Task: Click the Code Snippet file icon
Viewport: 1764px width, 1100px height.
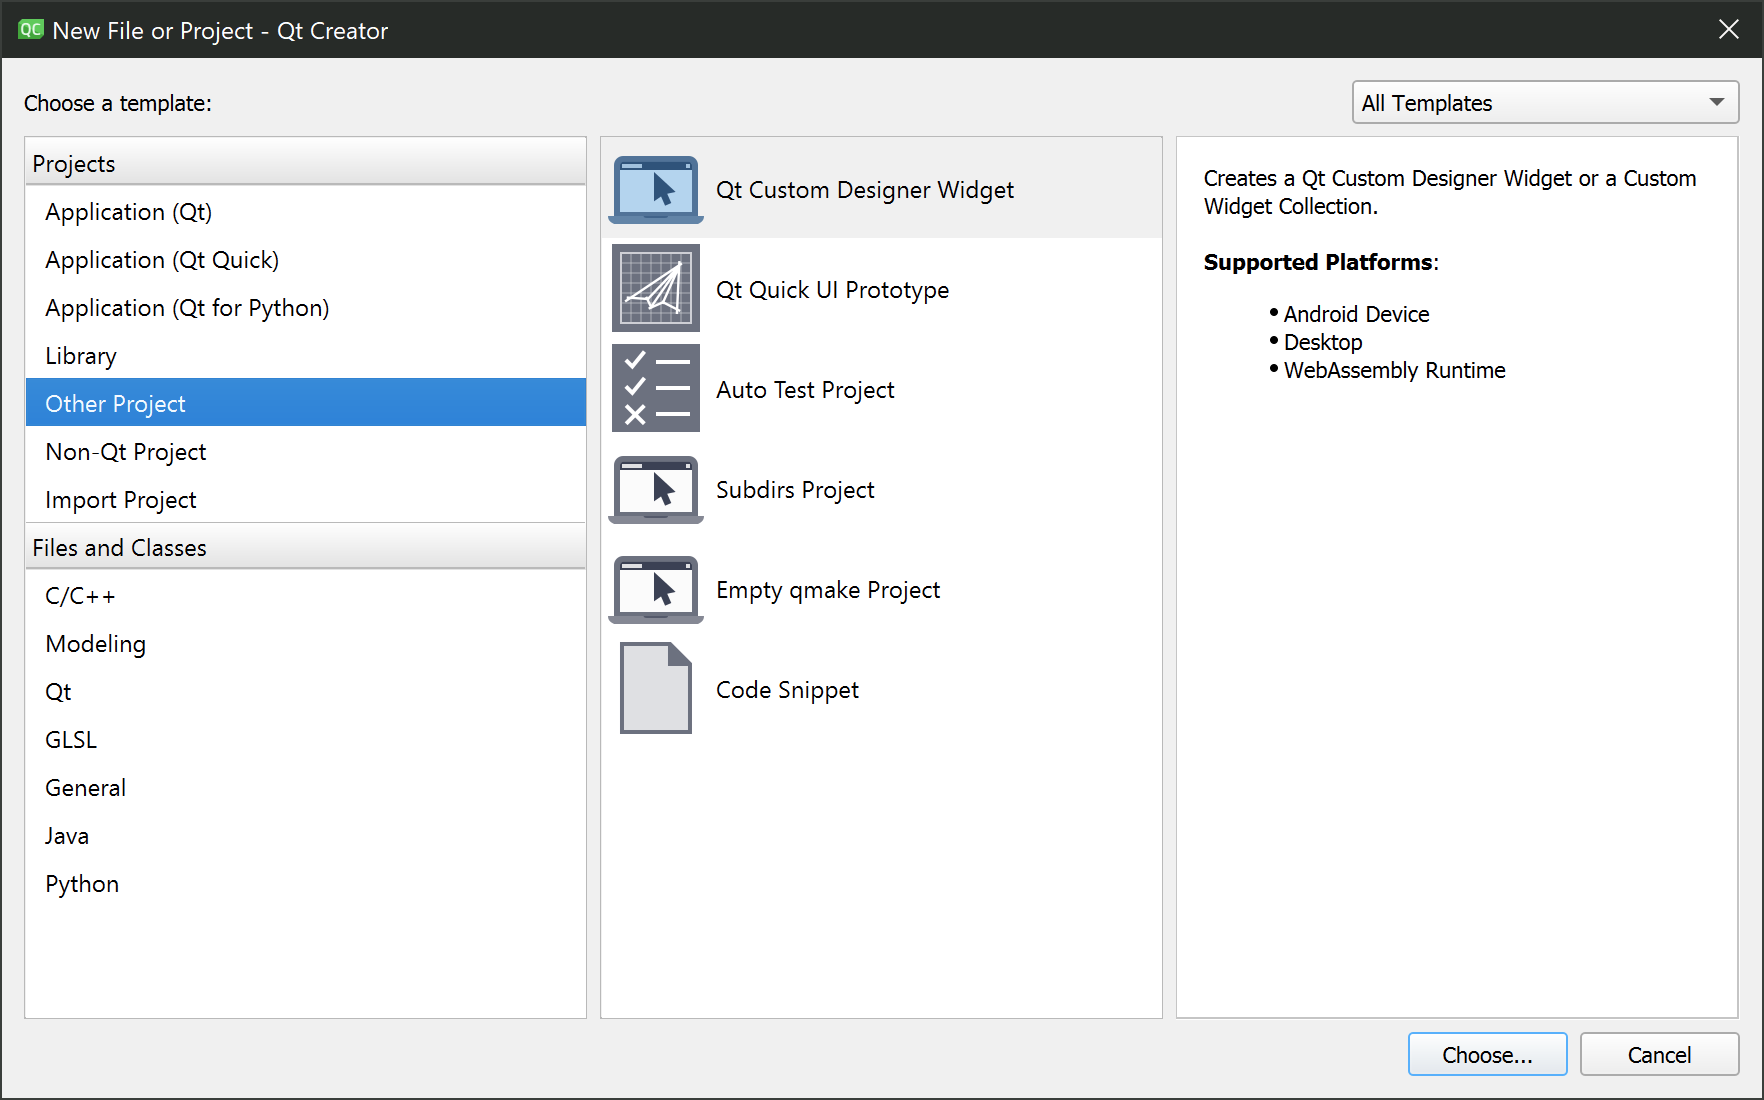Action: pos(656,689)
